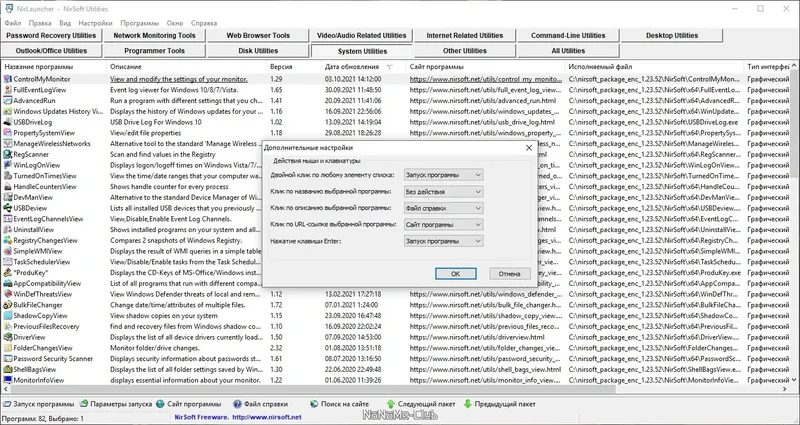Switch to Network Monitoring Tools tab
This screenshot has width=800, height=425.
coord(155,36)
